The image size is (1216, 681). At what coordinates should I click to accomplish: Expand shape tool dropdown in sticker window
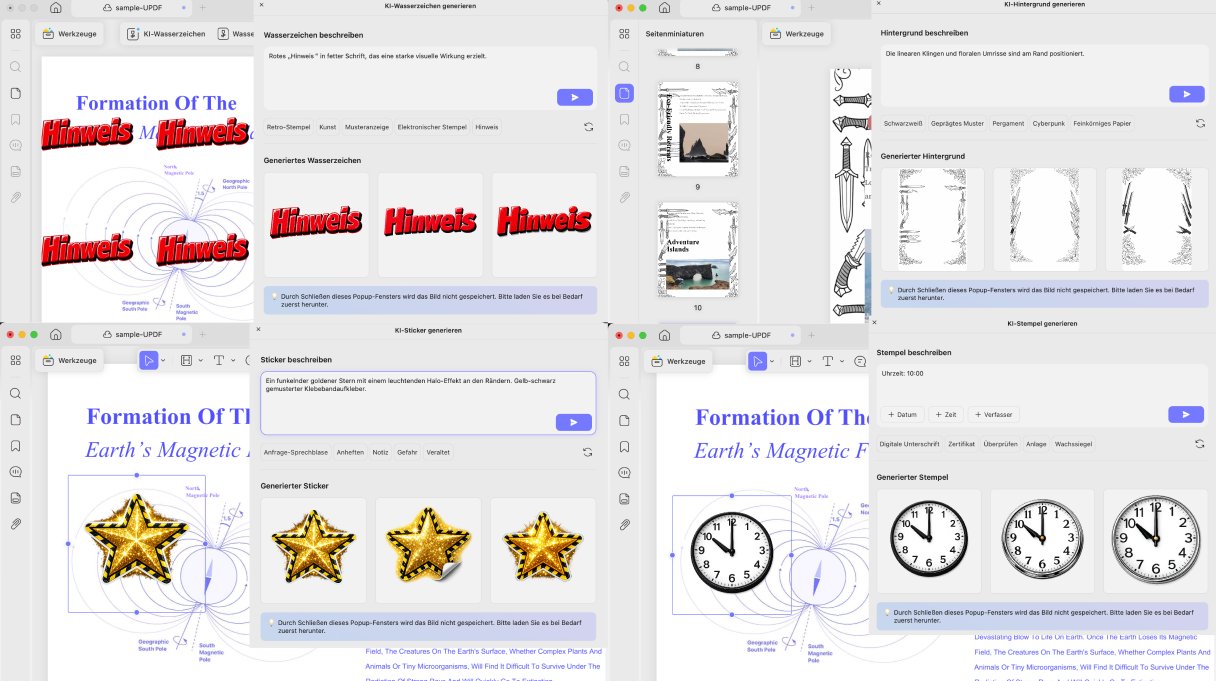point(201,360)
